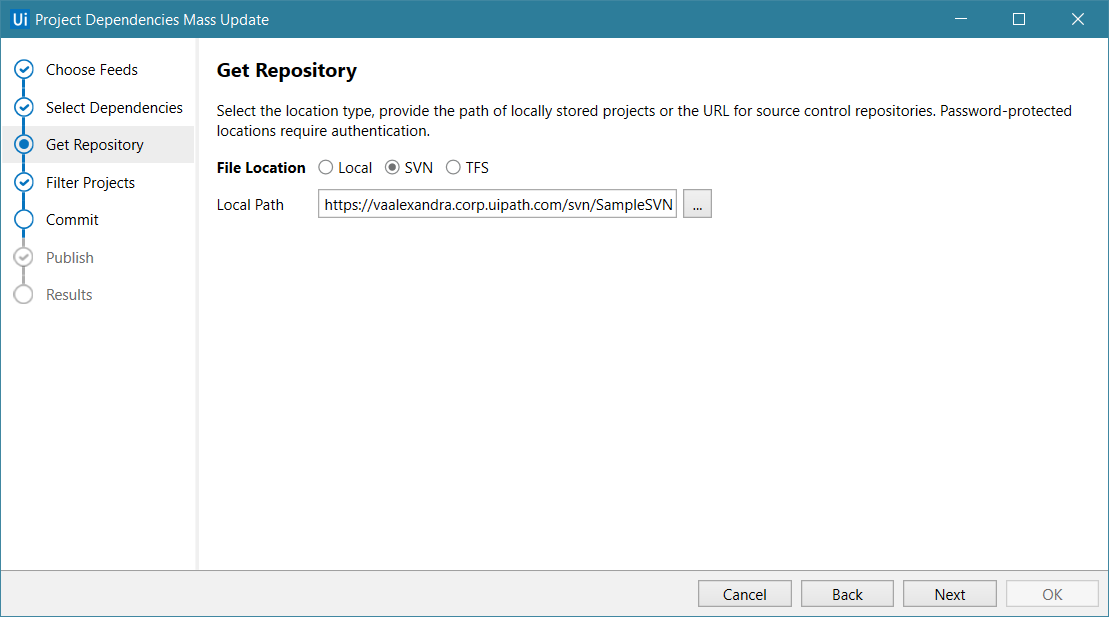1109x617 pixels.
Task: Focus the repository URL path field
Action: 497,204
